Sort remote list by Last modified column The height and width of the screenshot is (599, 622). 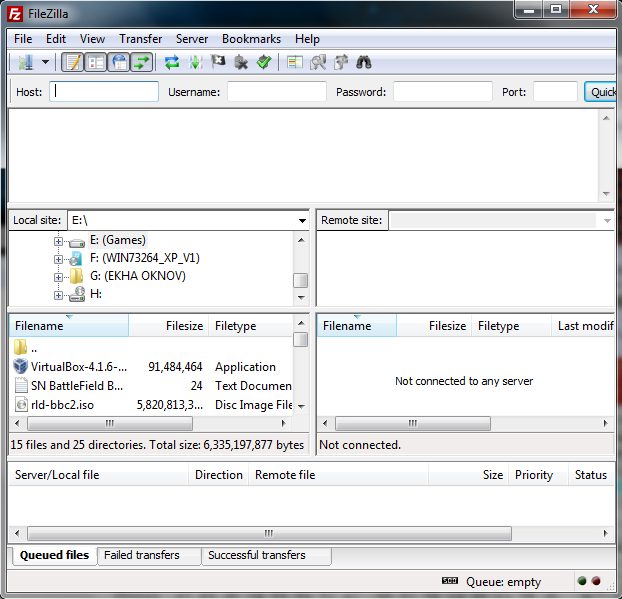583,326
